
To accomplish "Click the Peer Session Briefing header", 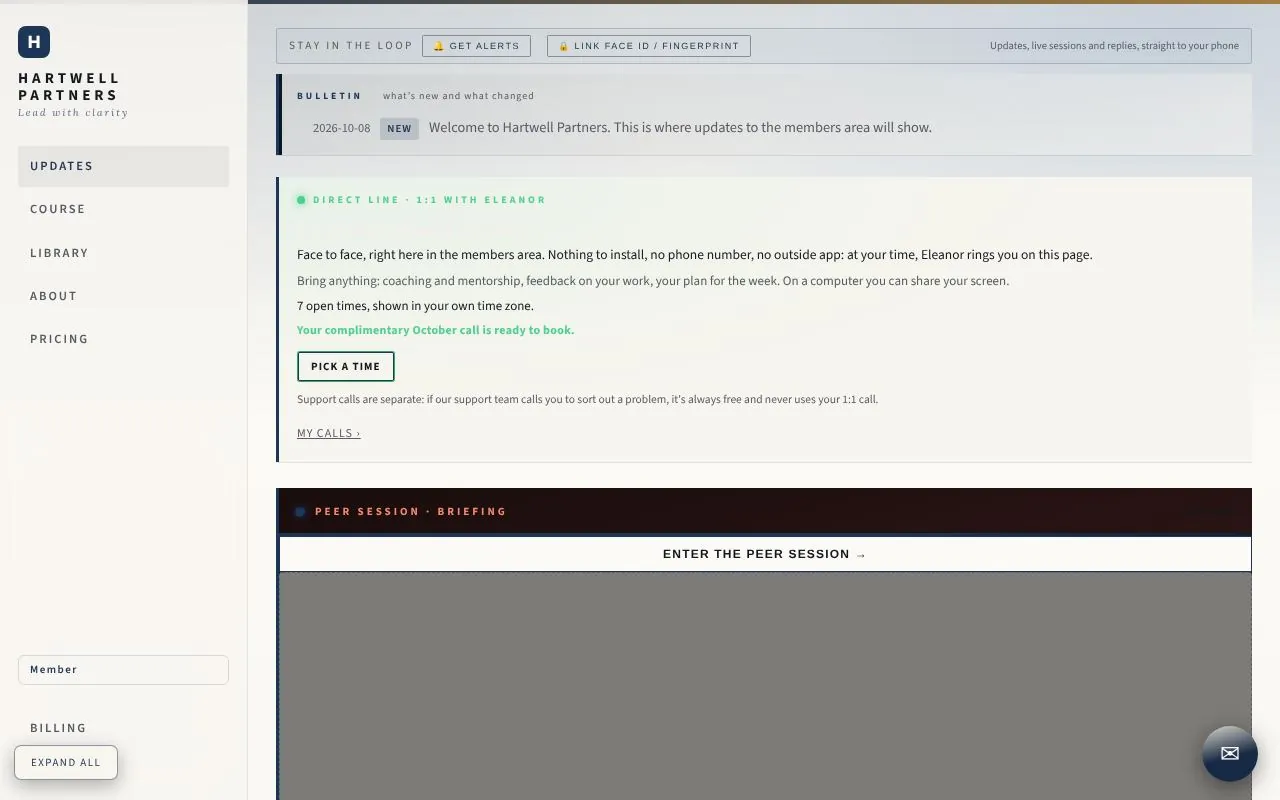I will pyautogui.click(x=411, y=512).
